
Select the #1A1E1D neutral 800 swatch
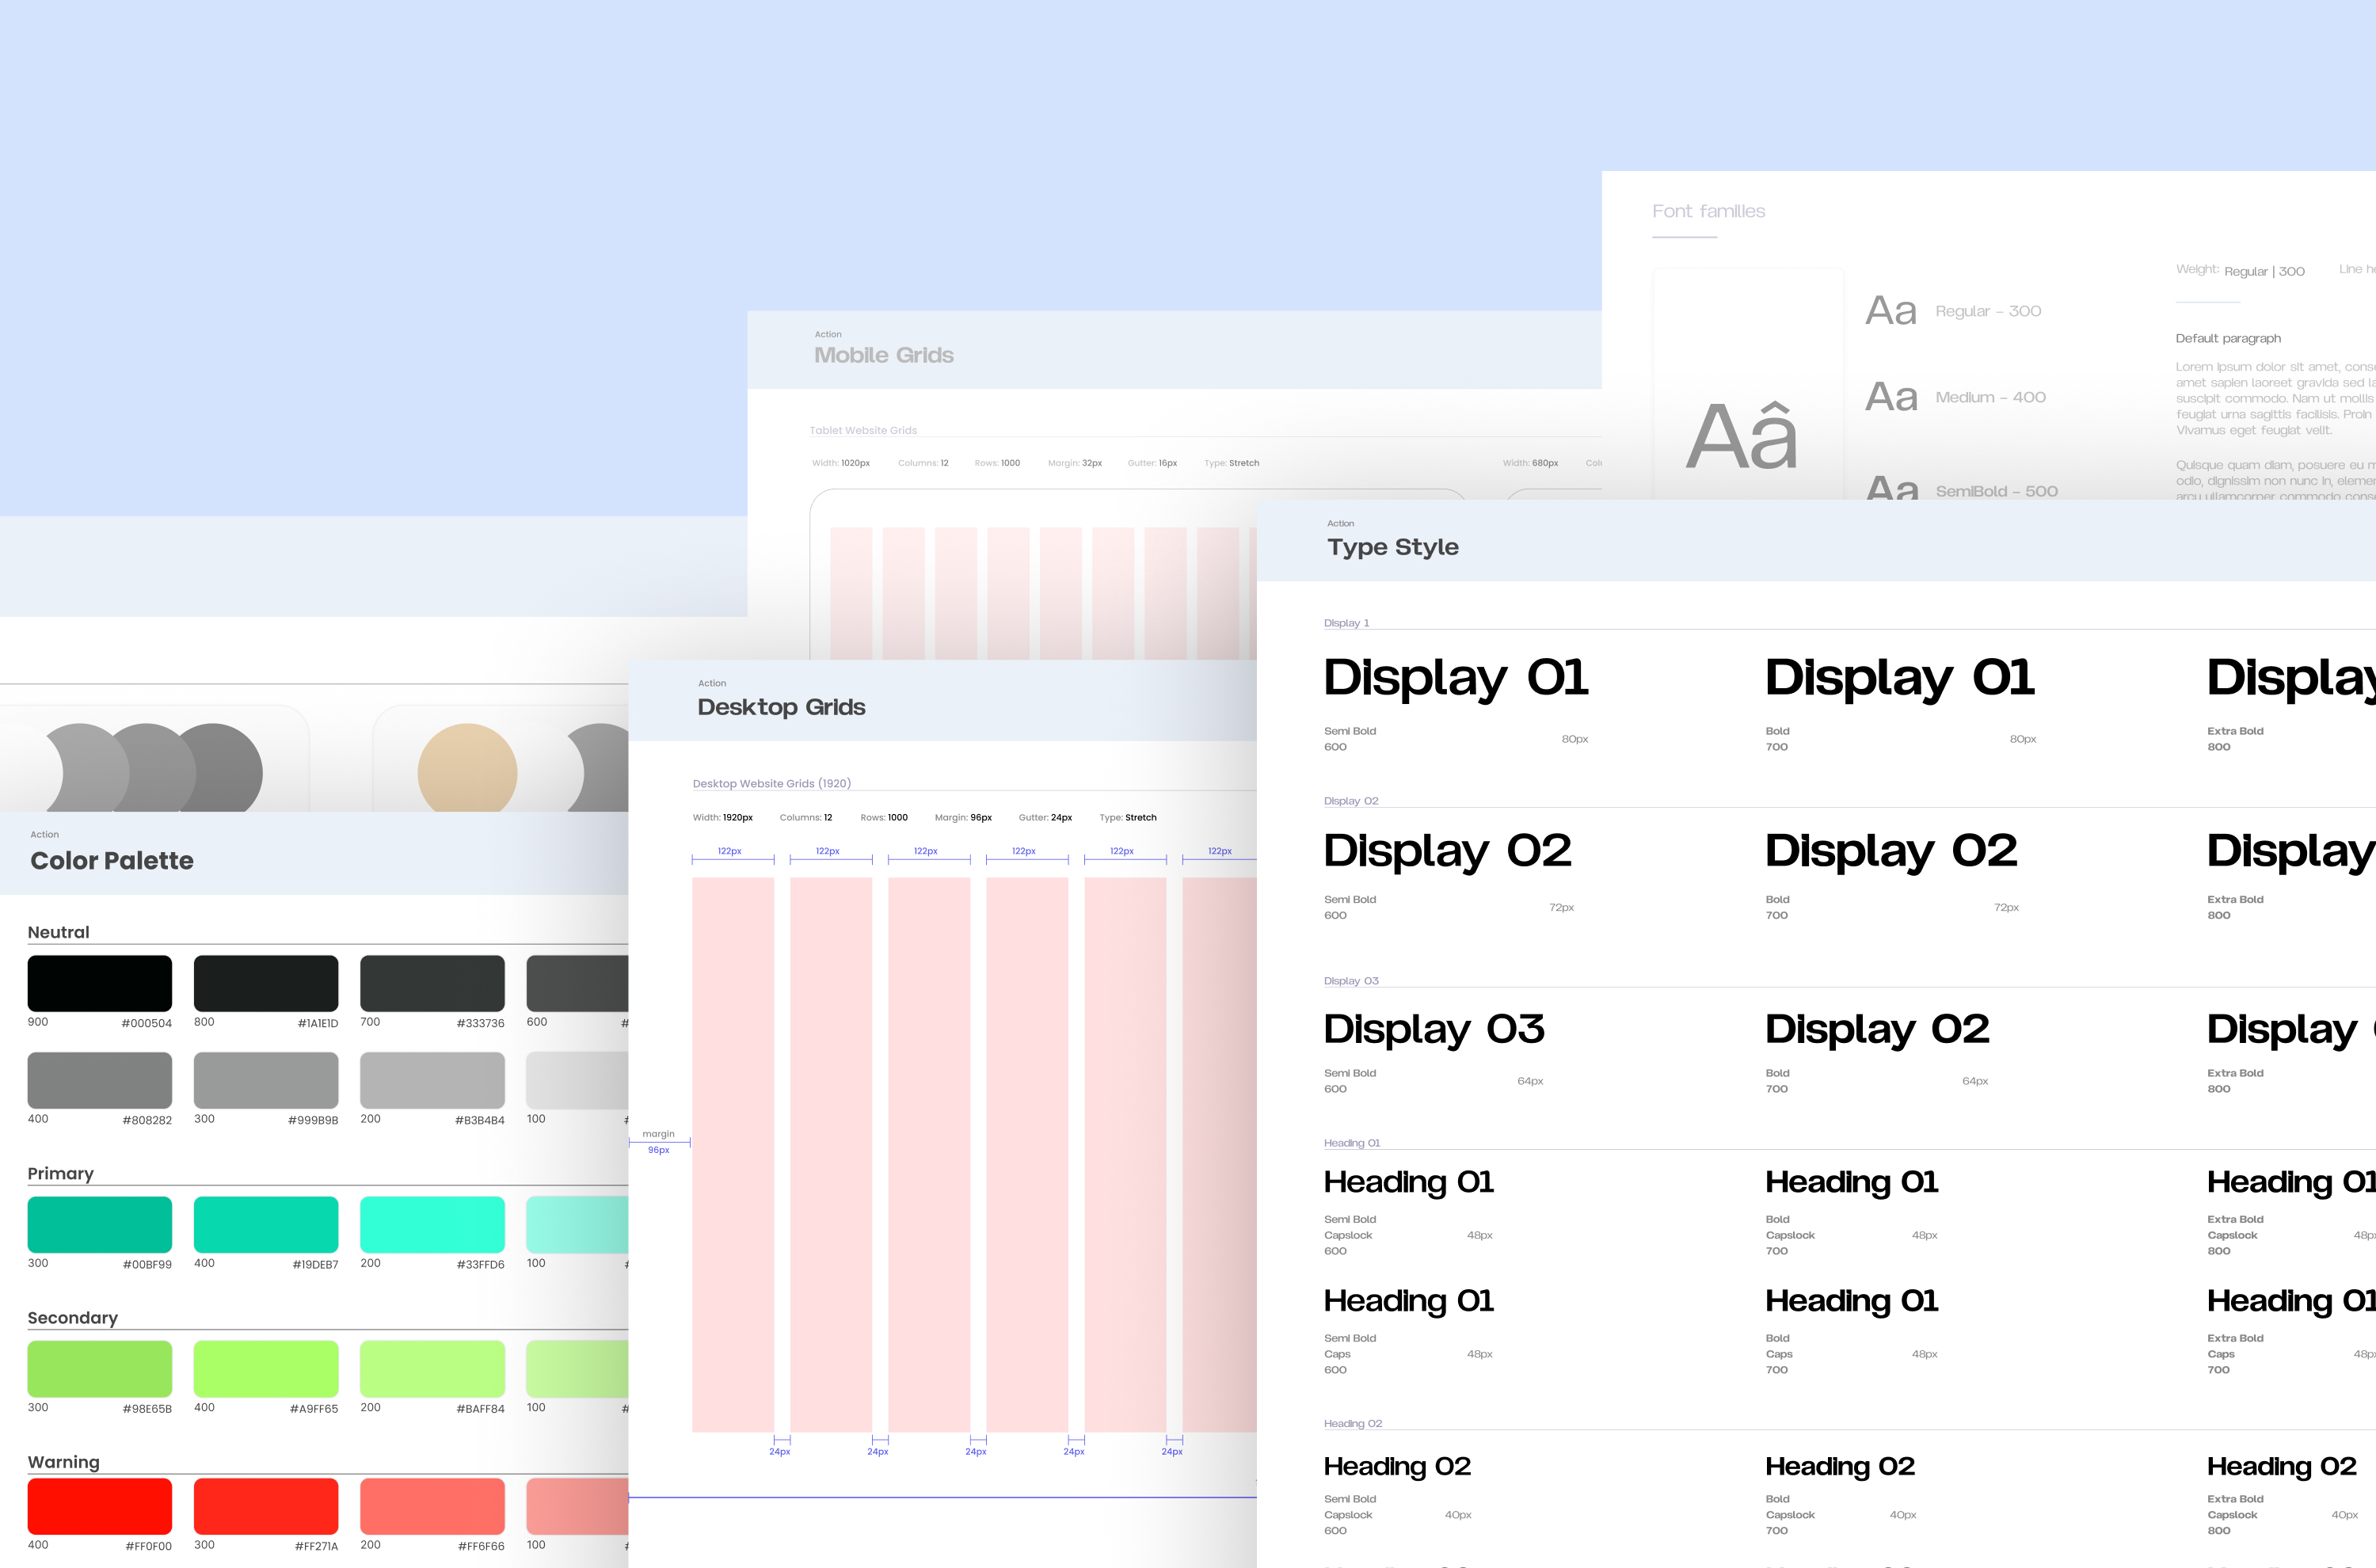[x=265, y=983]
